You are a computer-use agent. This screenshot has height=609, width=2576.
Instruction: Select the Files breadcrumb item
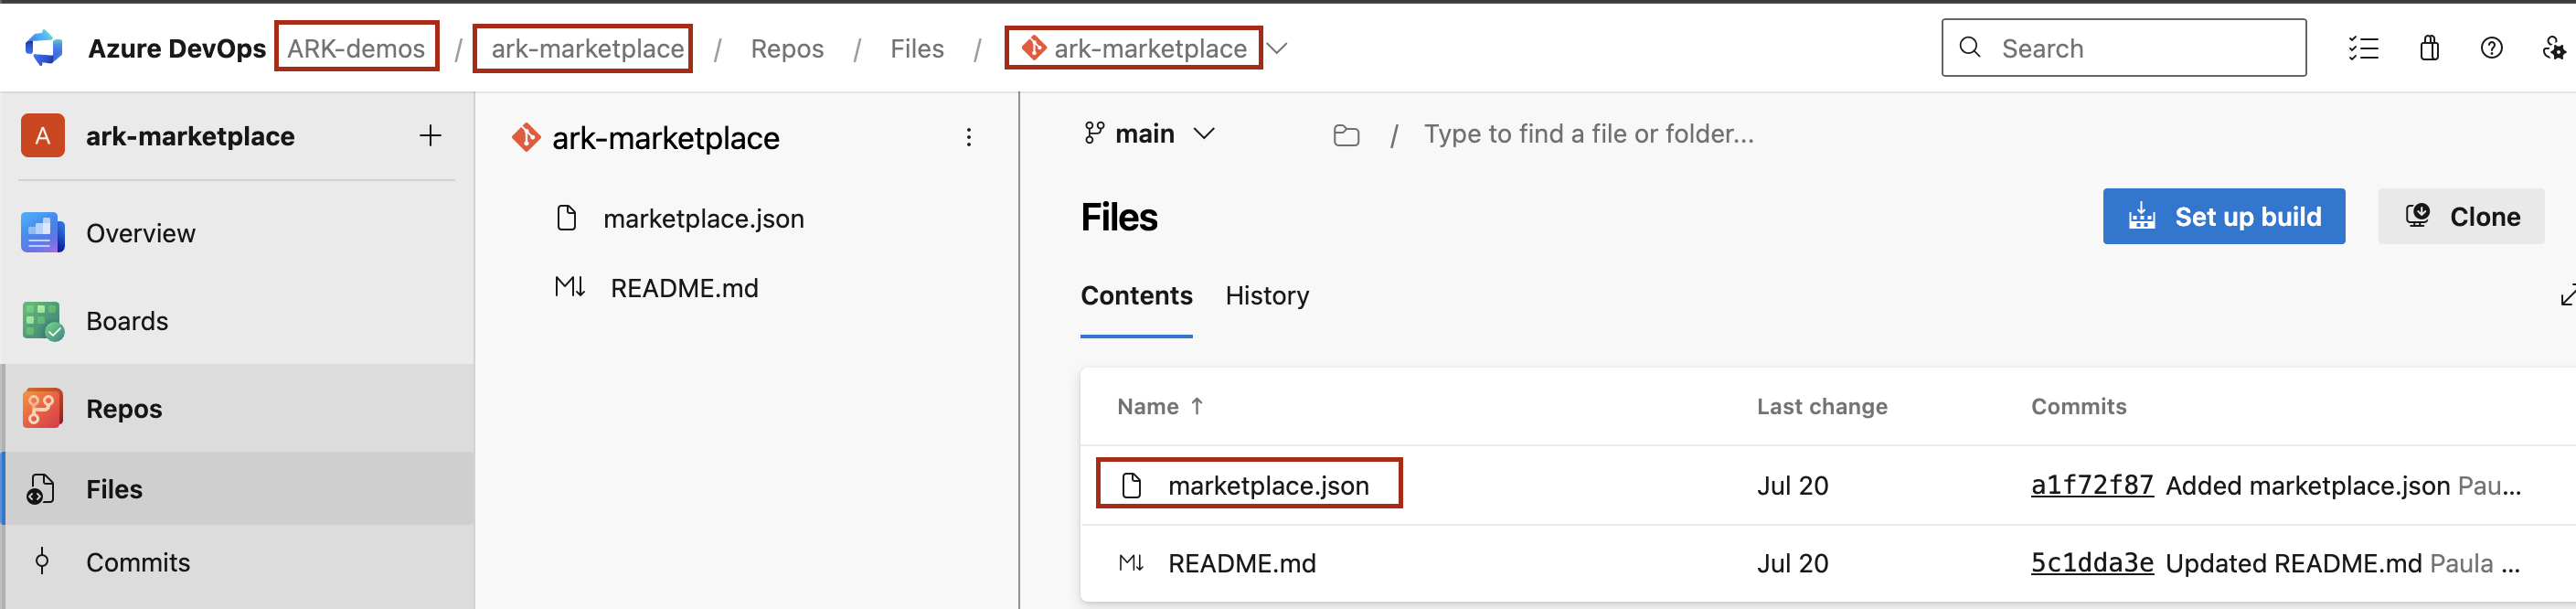coord(917,48)
